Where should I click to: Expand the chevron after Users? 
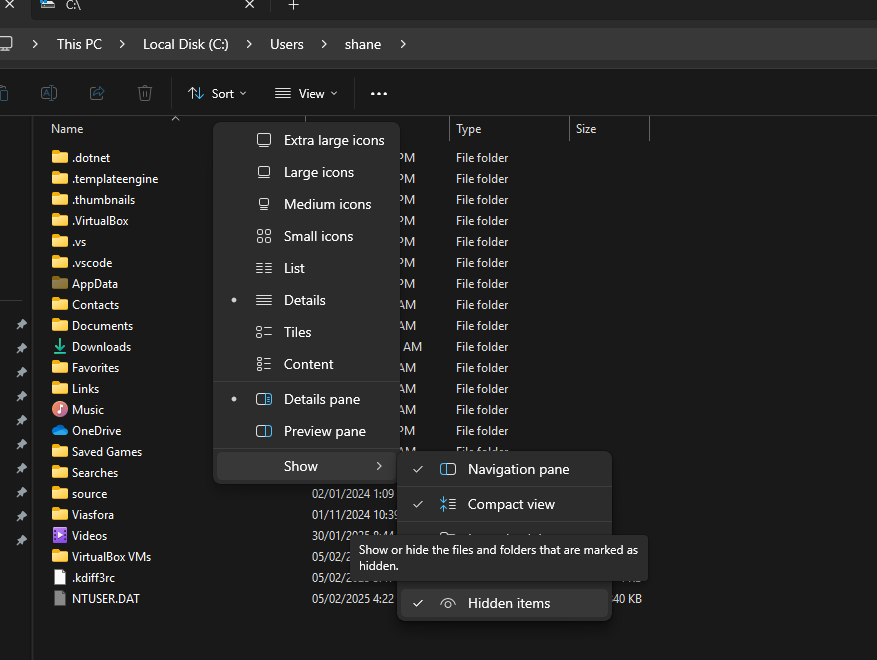click(x=324, y=44)
